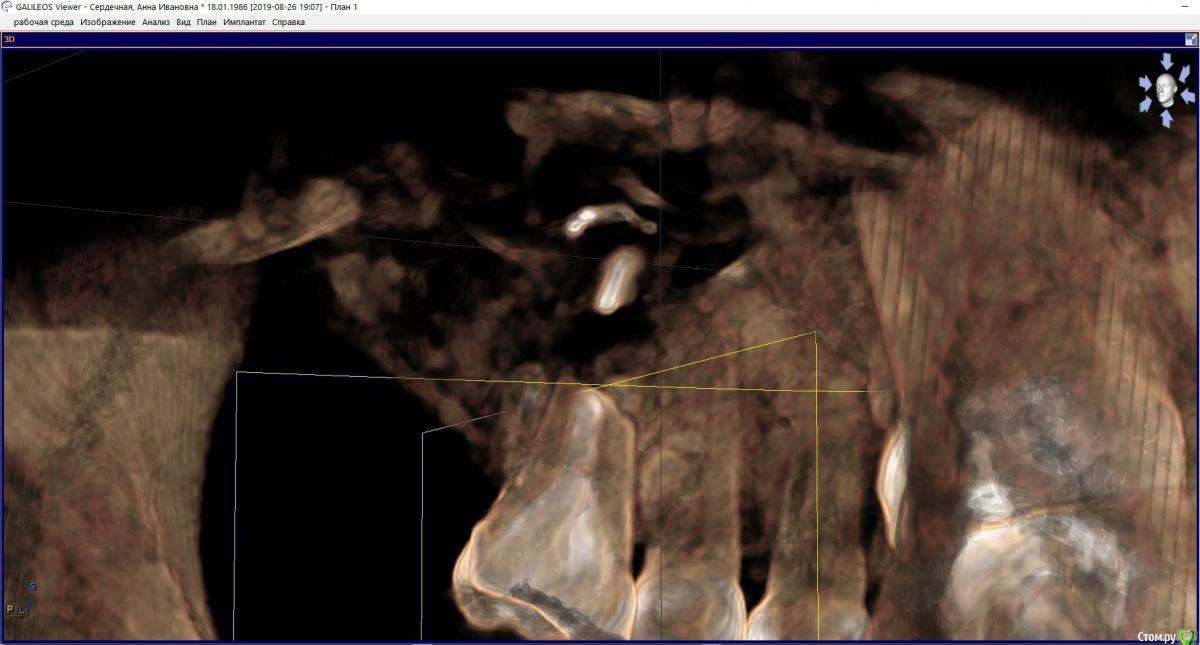Open the рабочая среда menu
Image resolution: width=1200 pixels, height=645 pixels.
click(x=43, y=22)
